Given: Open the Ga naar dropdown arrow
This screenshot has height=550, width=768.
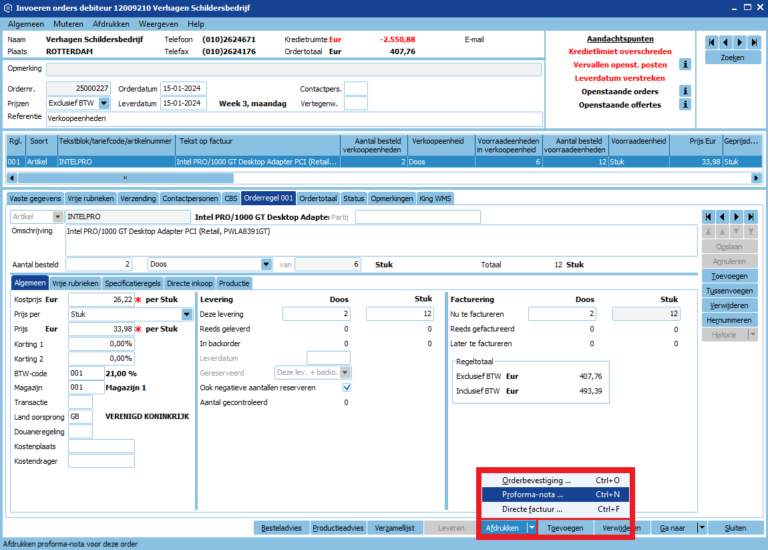Looking at the screenshot, I should coord(702,527).
